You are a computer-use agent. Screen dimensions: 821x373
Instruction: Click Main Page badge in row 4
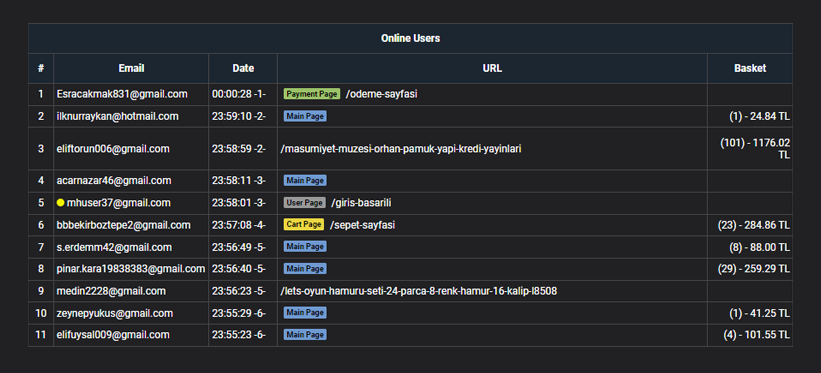click(305, 180)
